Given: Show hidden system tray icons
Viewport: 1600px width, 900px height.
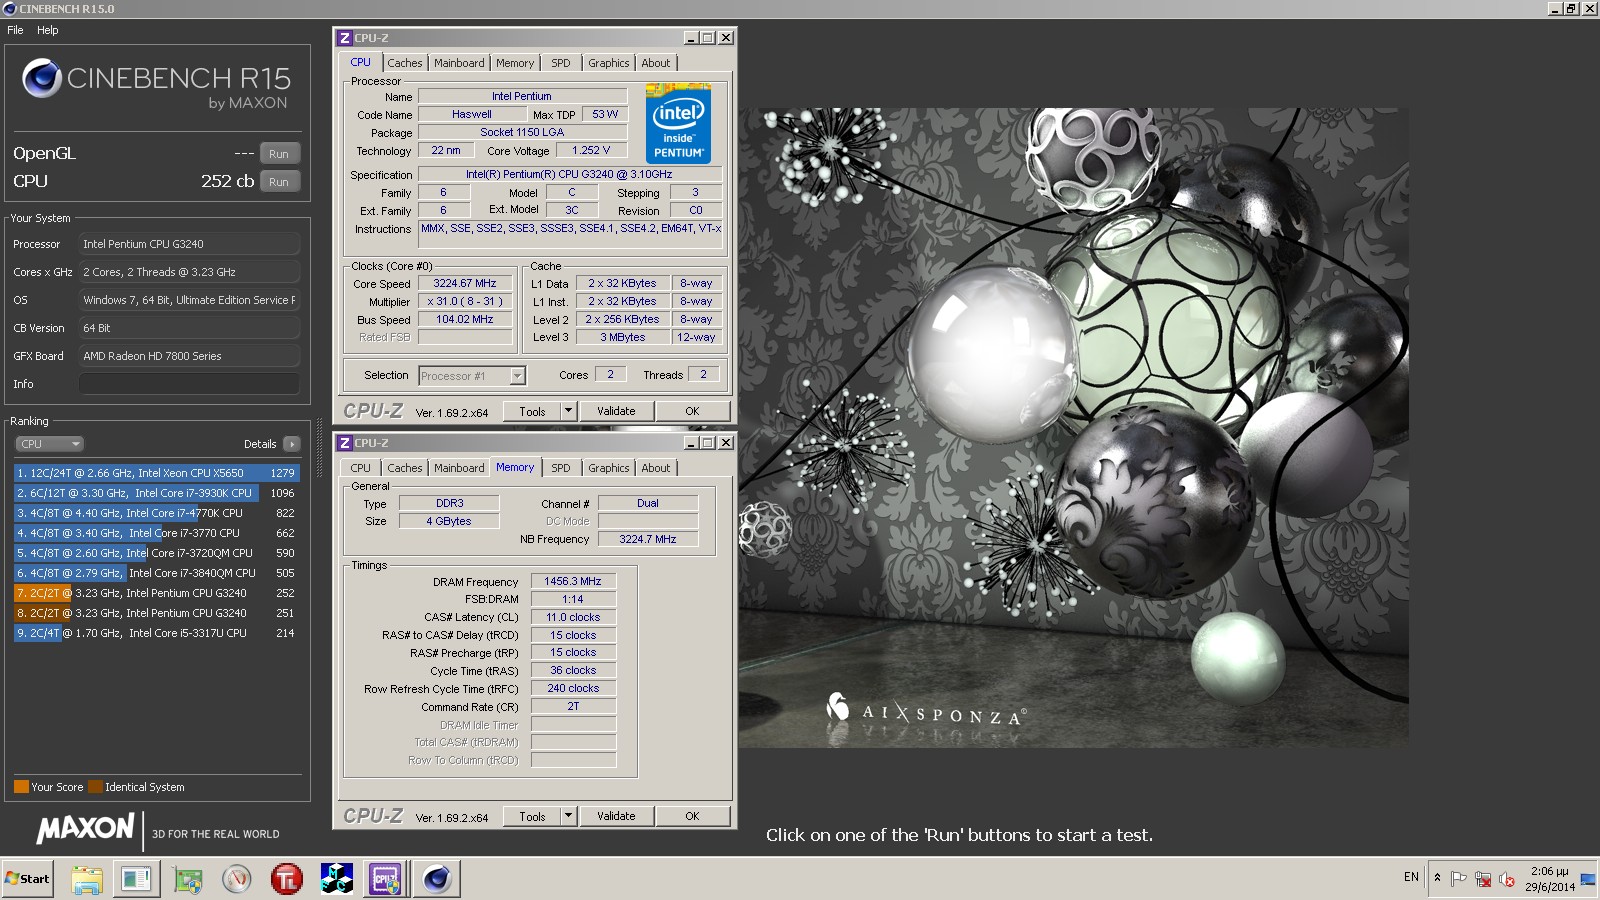Looking at the screenshot, I should [x=1437, y=878].
